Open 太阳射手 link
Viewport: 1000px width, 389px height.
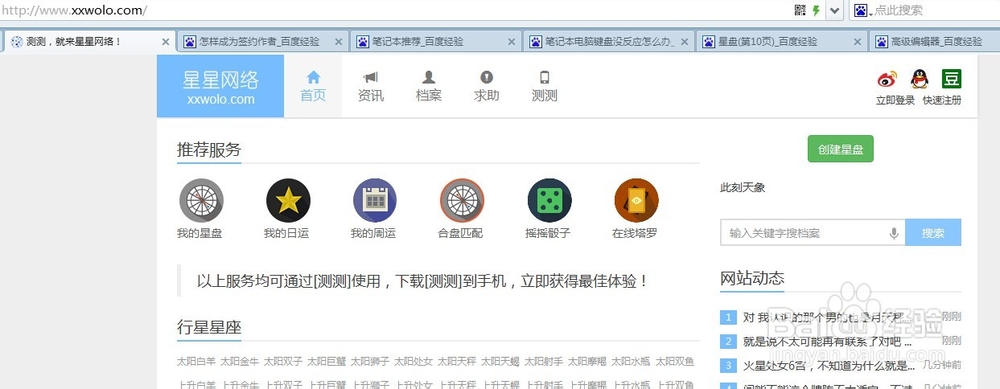[544, 362]
